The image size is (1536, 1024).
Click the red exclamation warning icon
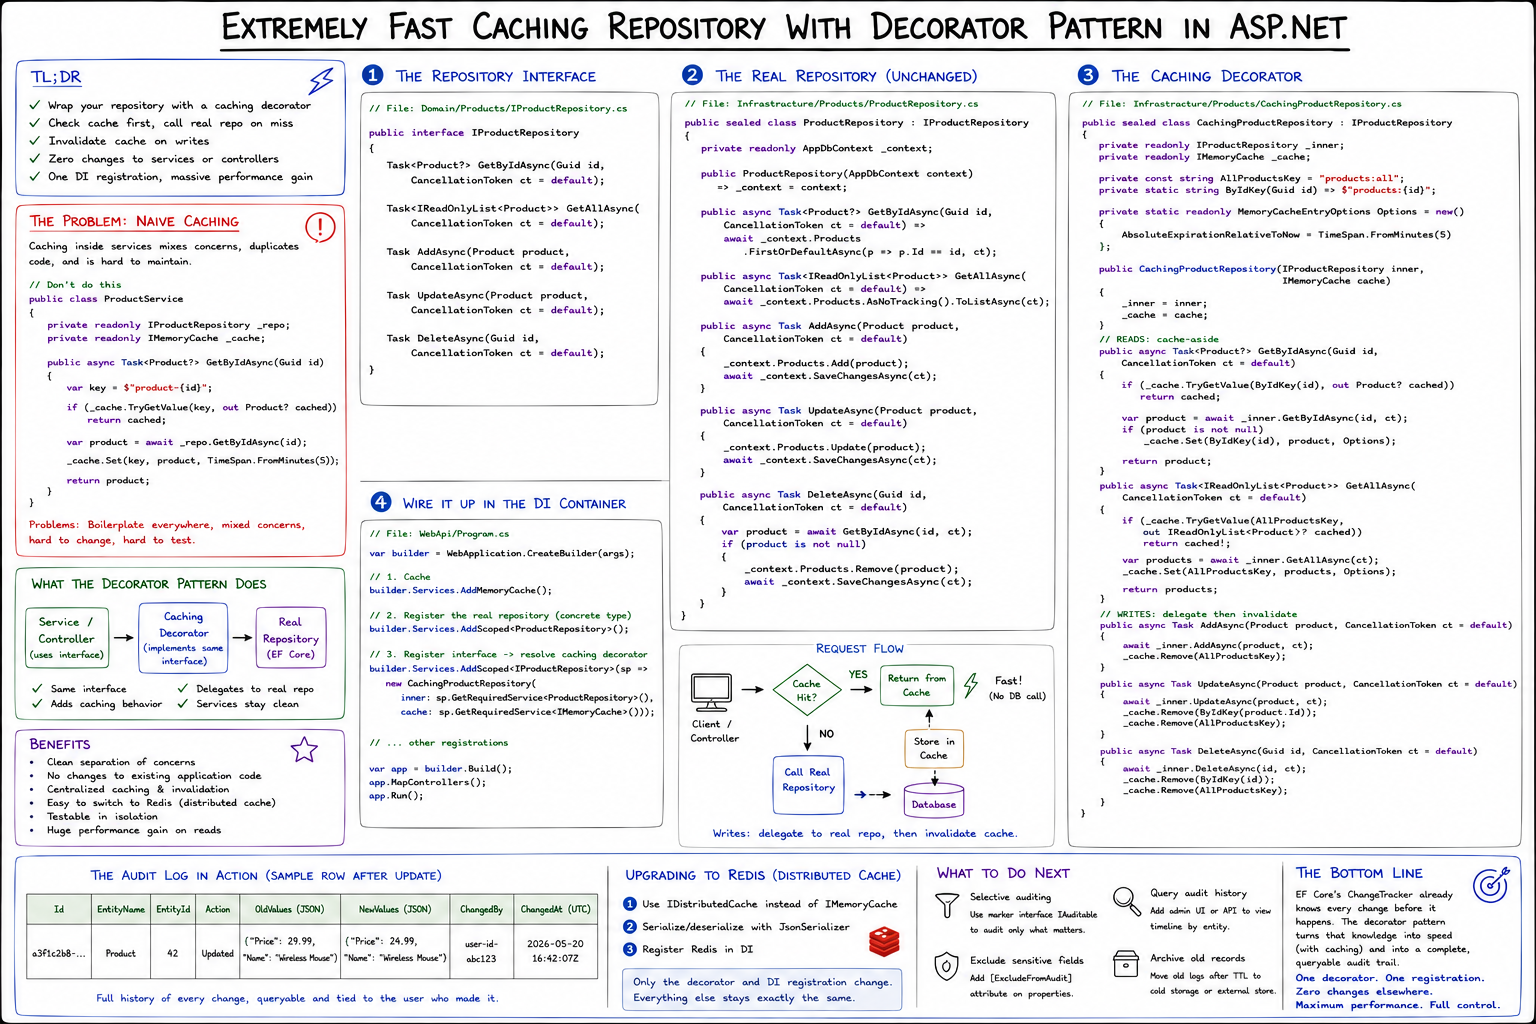click(319, 227)
